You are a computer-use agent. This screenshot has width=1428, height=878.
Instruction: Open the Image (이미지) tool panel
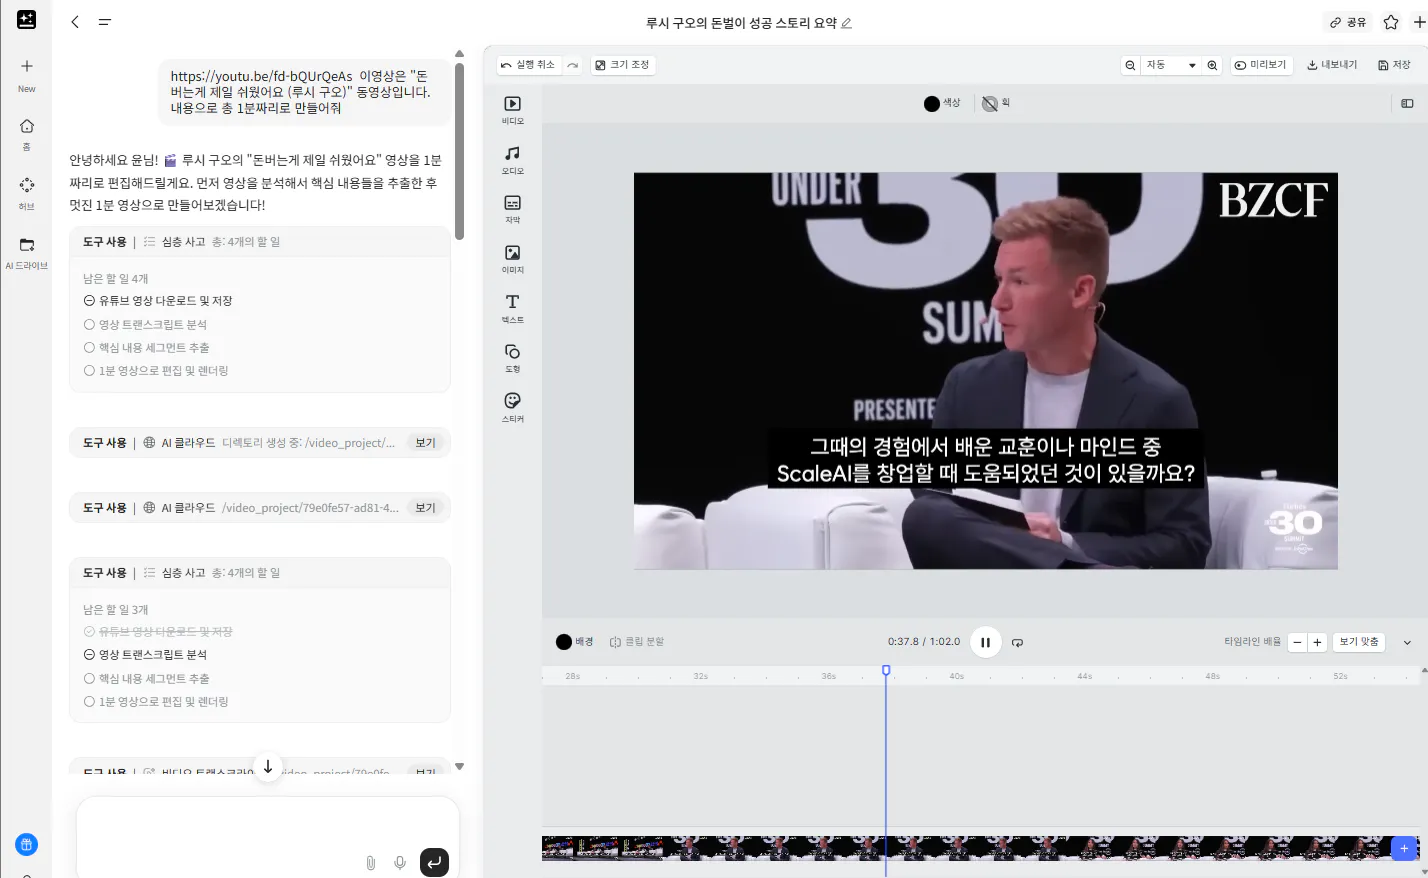pyautogui.click(x=512, y=259)
